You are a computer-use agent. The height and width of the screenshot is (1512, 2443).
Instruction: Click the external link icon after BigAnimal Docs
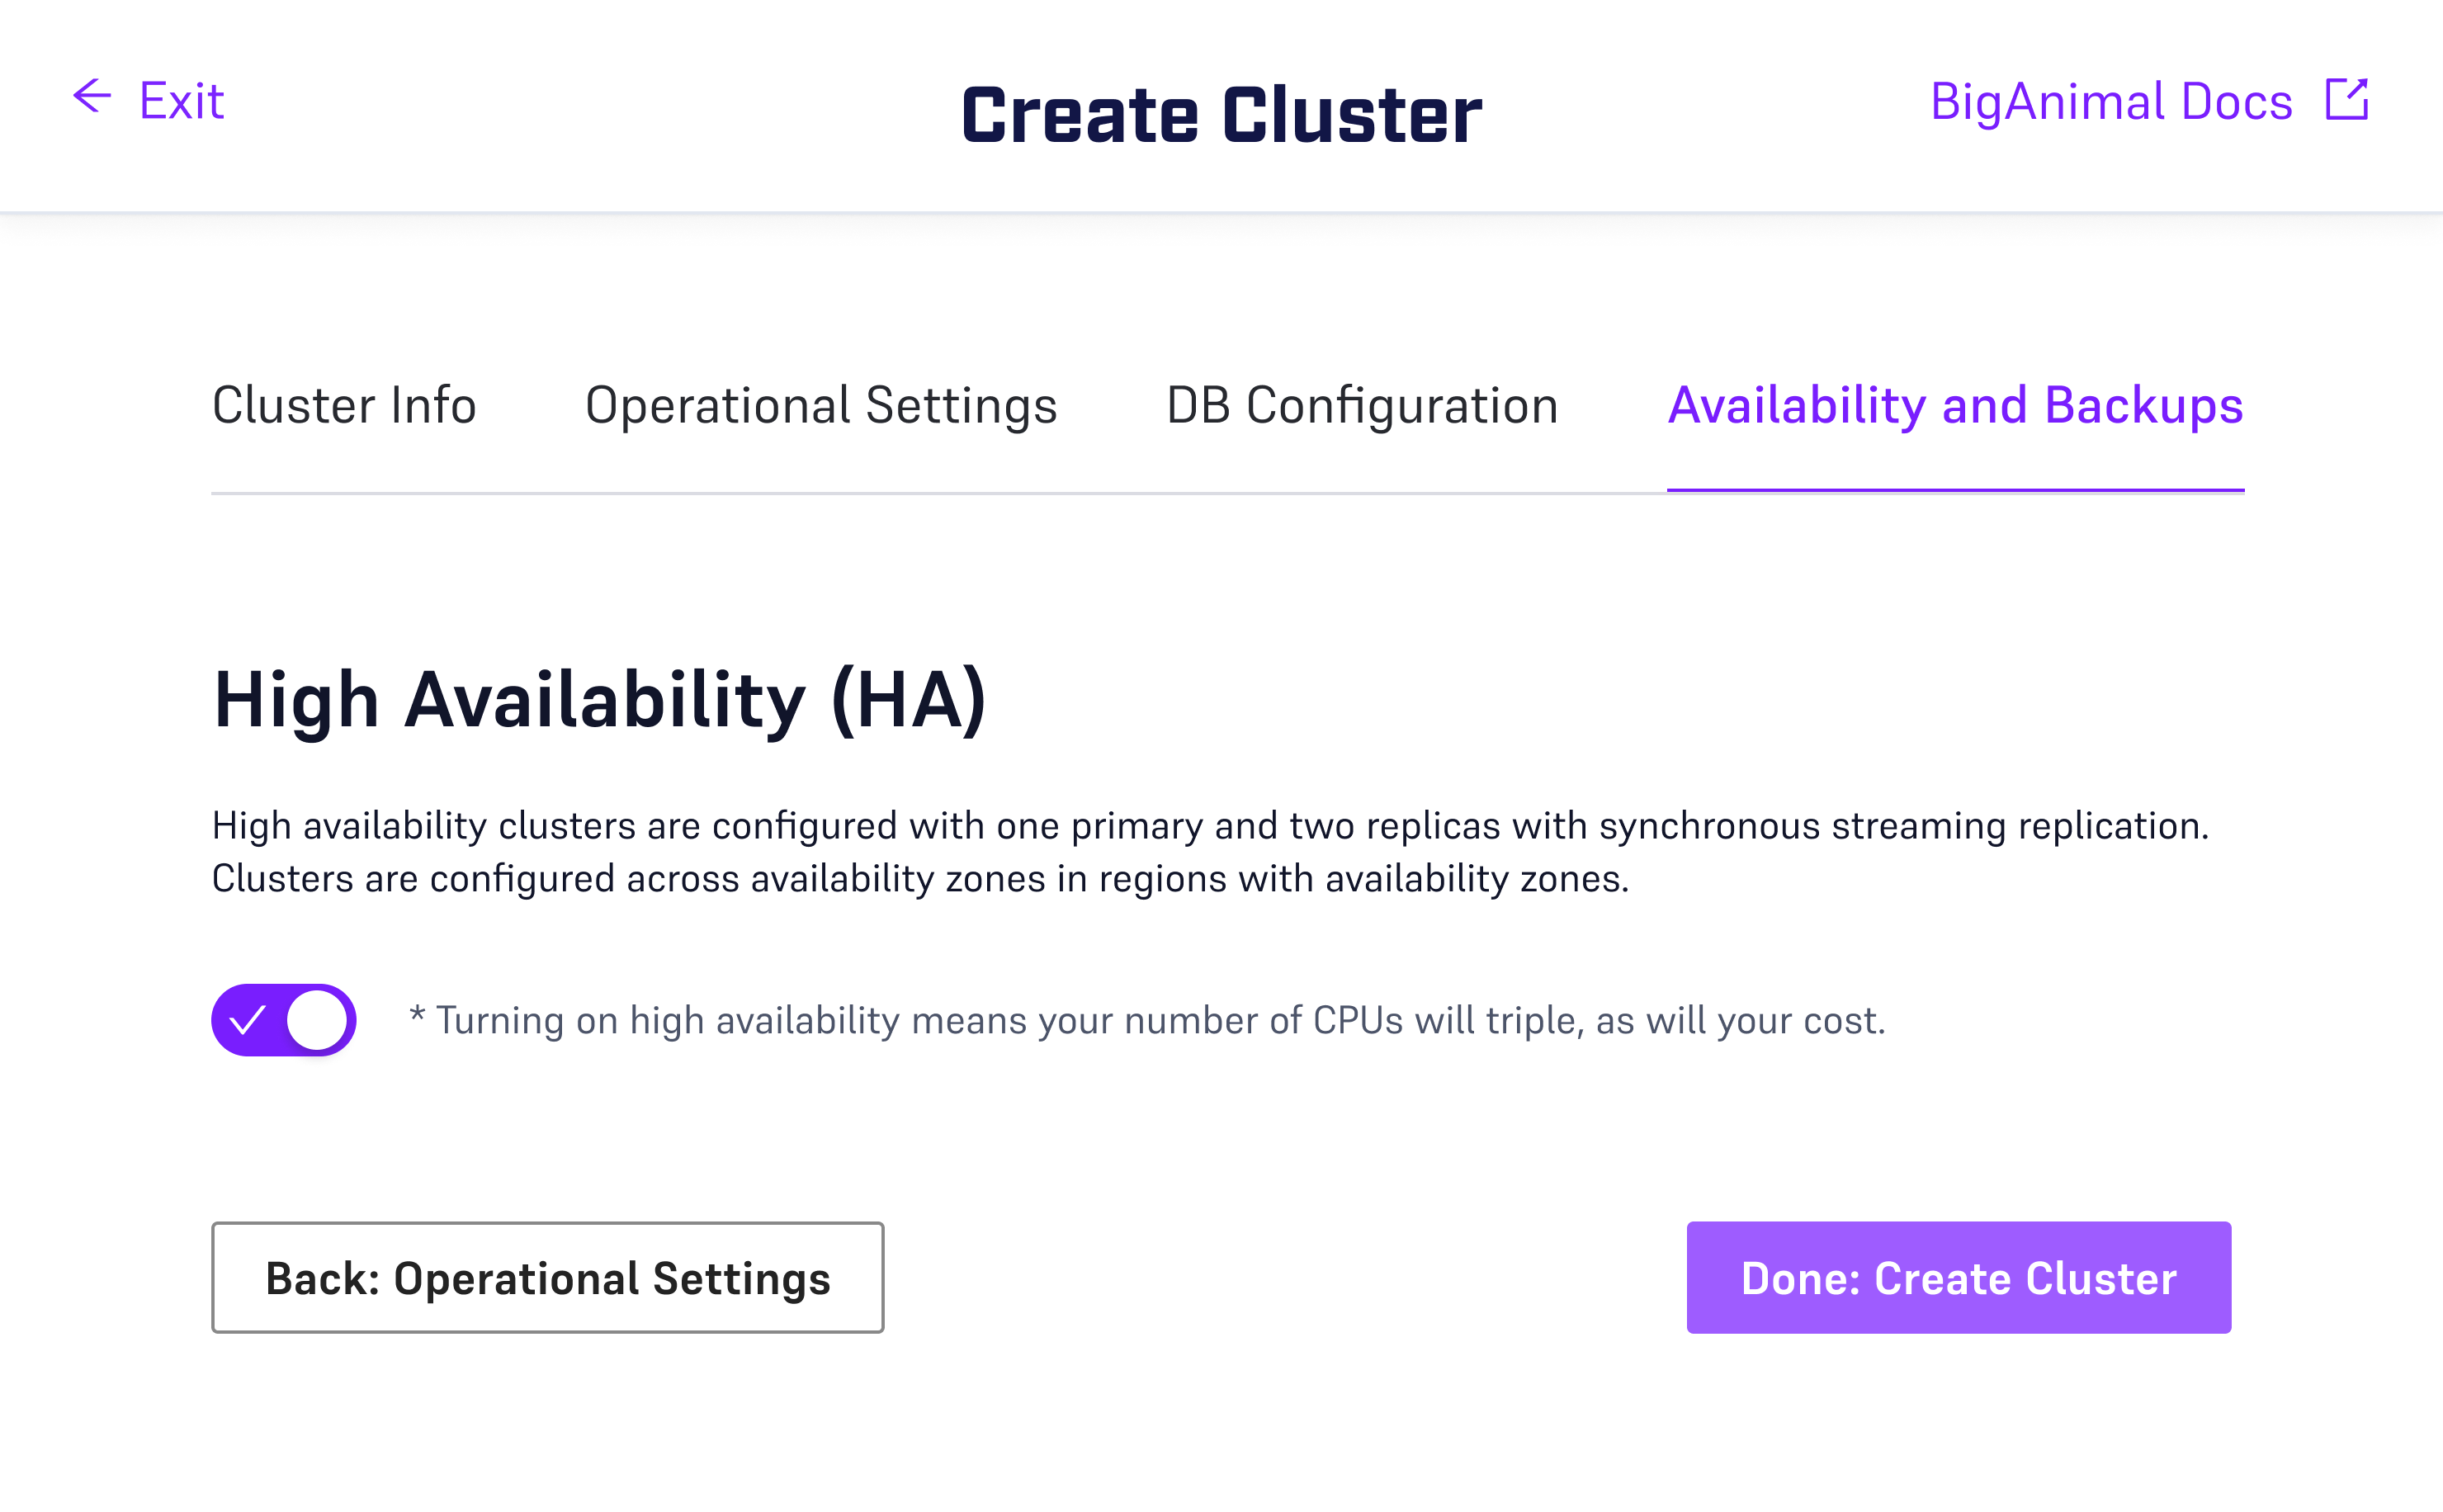pyautogui.click(x=2346, y=100)
